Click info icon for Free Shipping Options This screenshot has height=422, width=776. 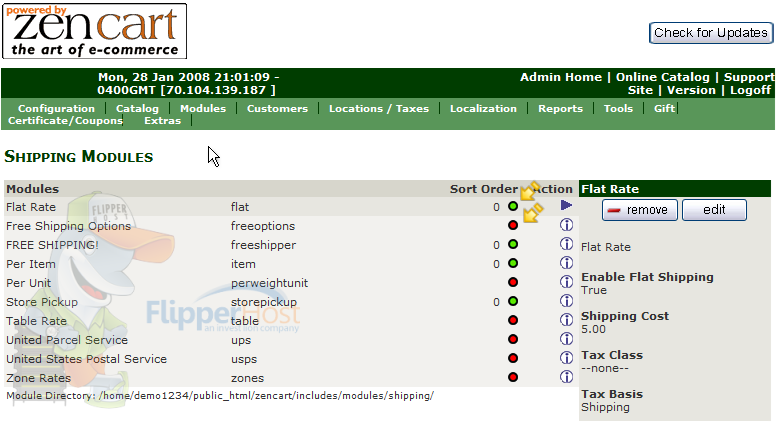[x=566, y=225]
